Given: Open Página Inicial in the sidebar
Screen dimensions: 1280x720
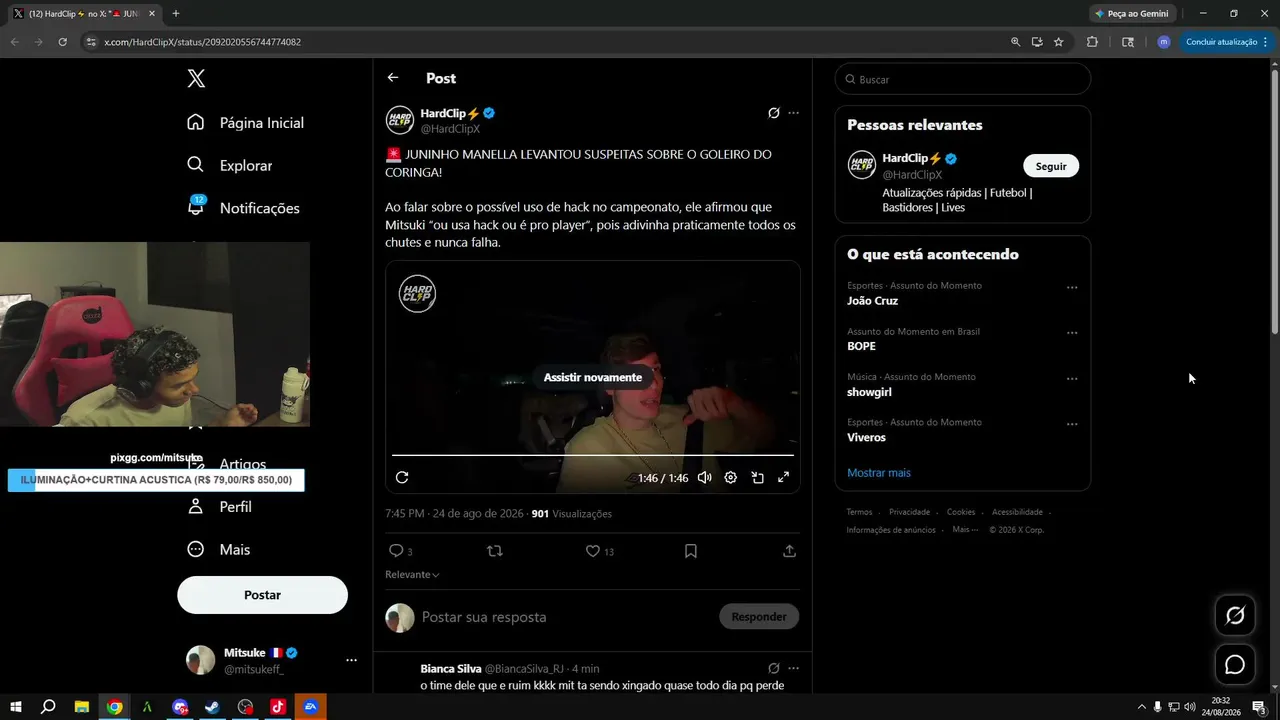Looking at the screenshot, I should pyautogui.click(x=245, y=123).
